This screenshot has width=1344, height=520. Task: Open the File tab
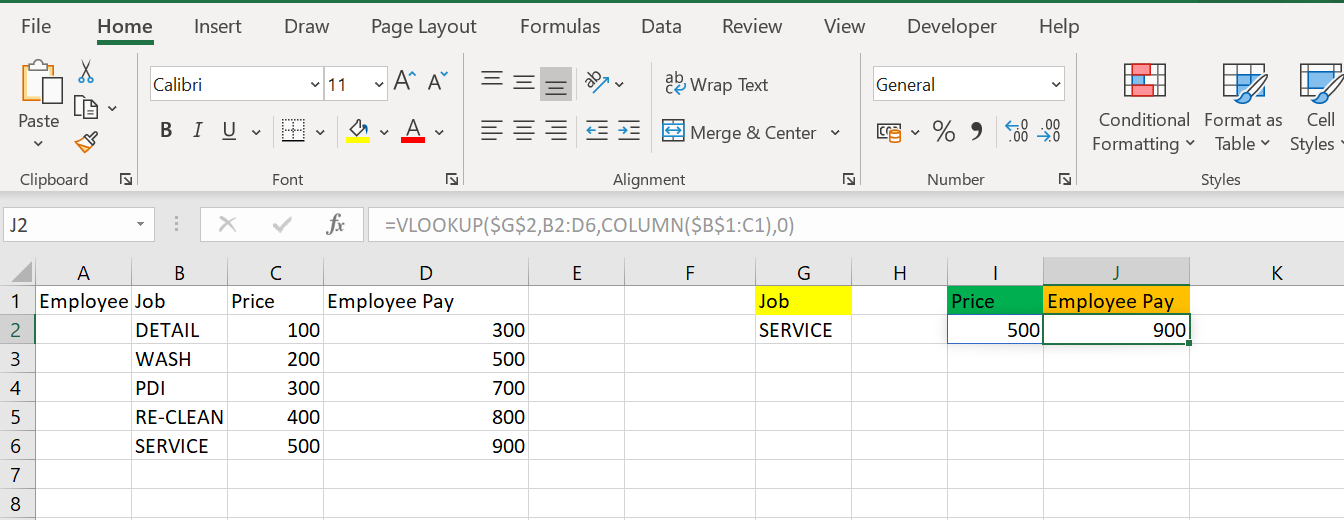tap(36, 27)
